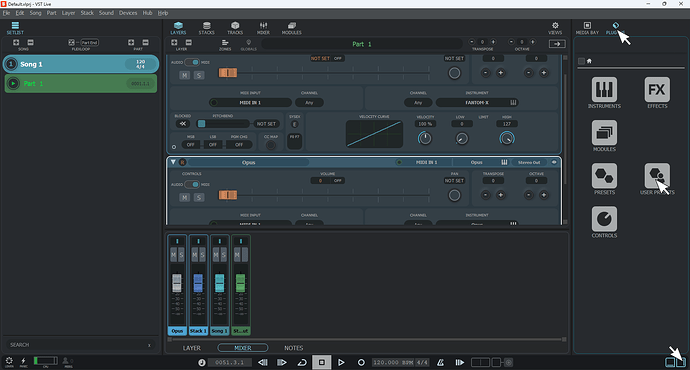Toggle the metronome icon in transport bar
This screenshot has height=370, width=690.
[x=440, y=363]
